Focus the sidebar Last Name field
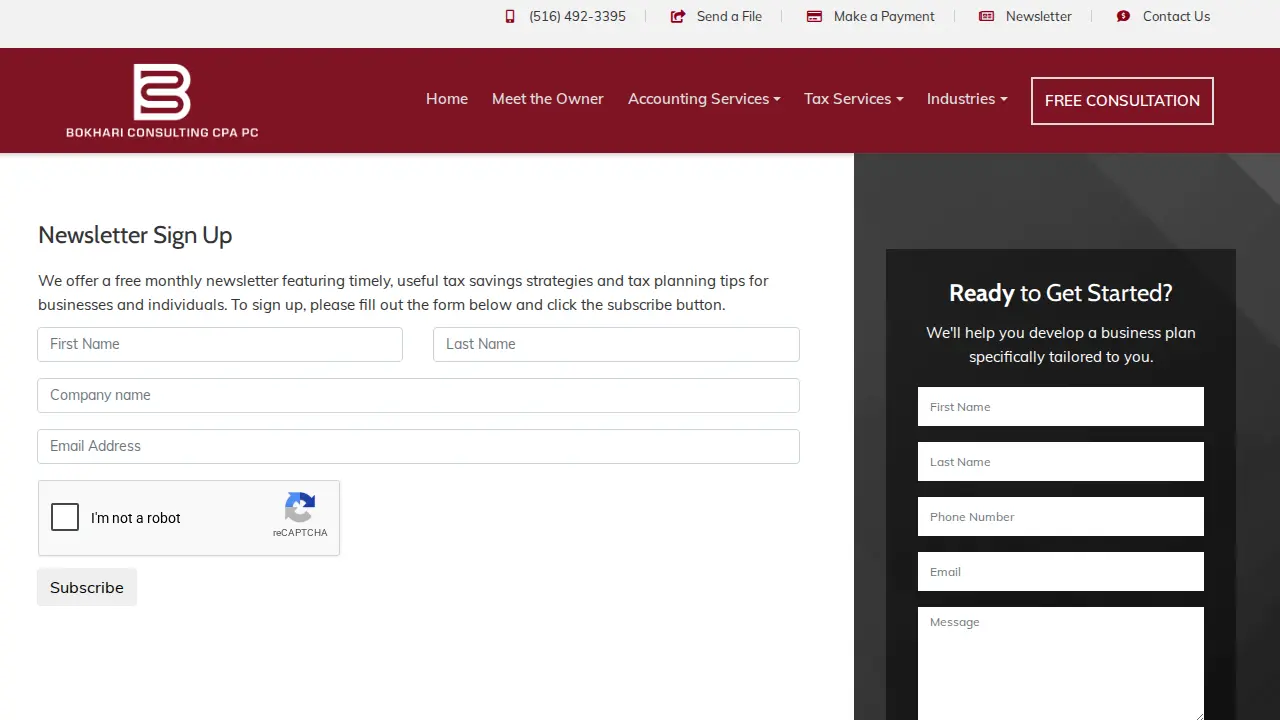Viewport: 1280px width, 720px height. pos(1061,462)
